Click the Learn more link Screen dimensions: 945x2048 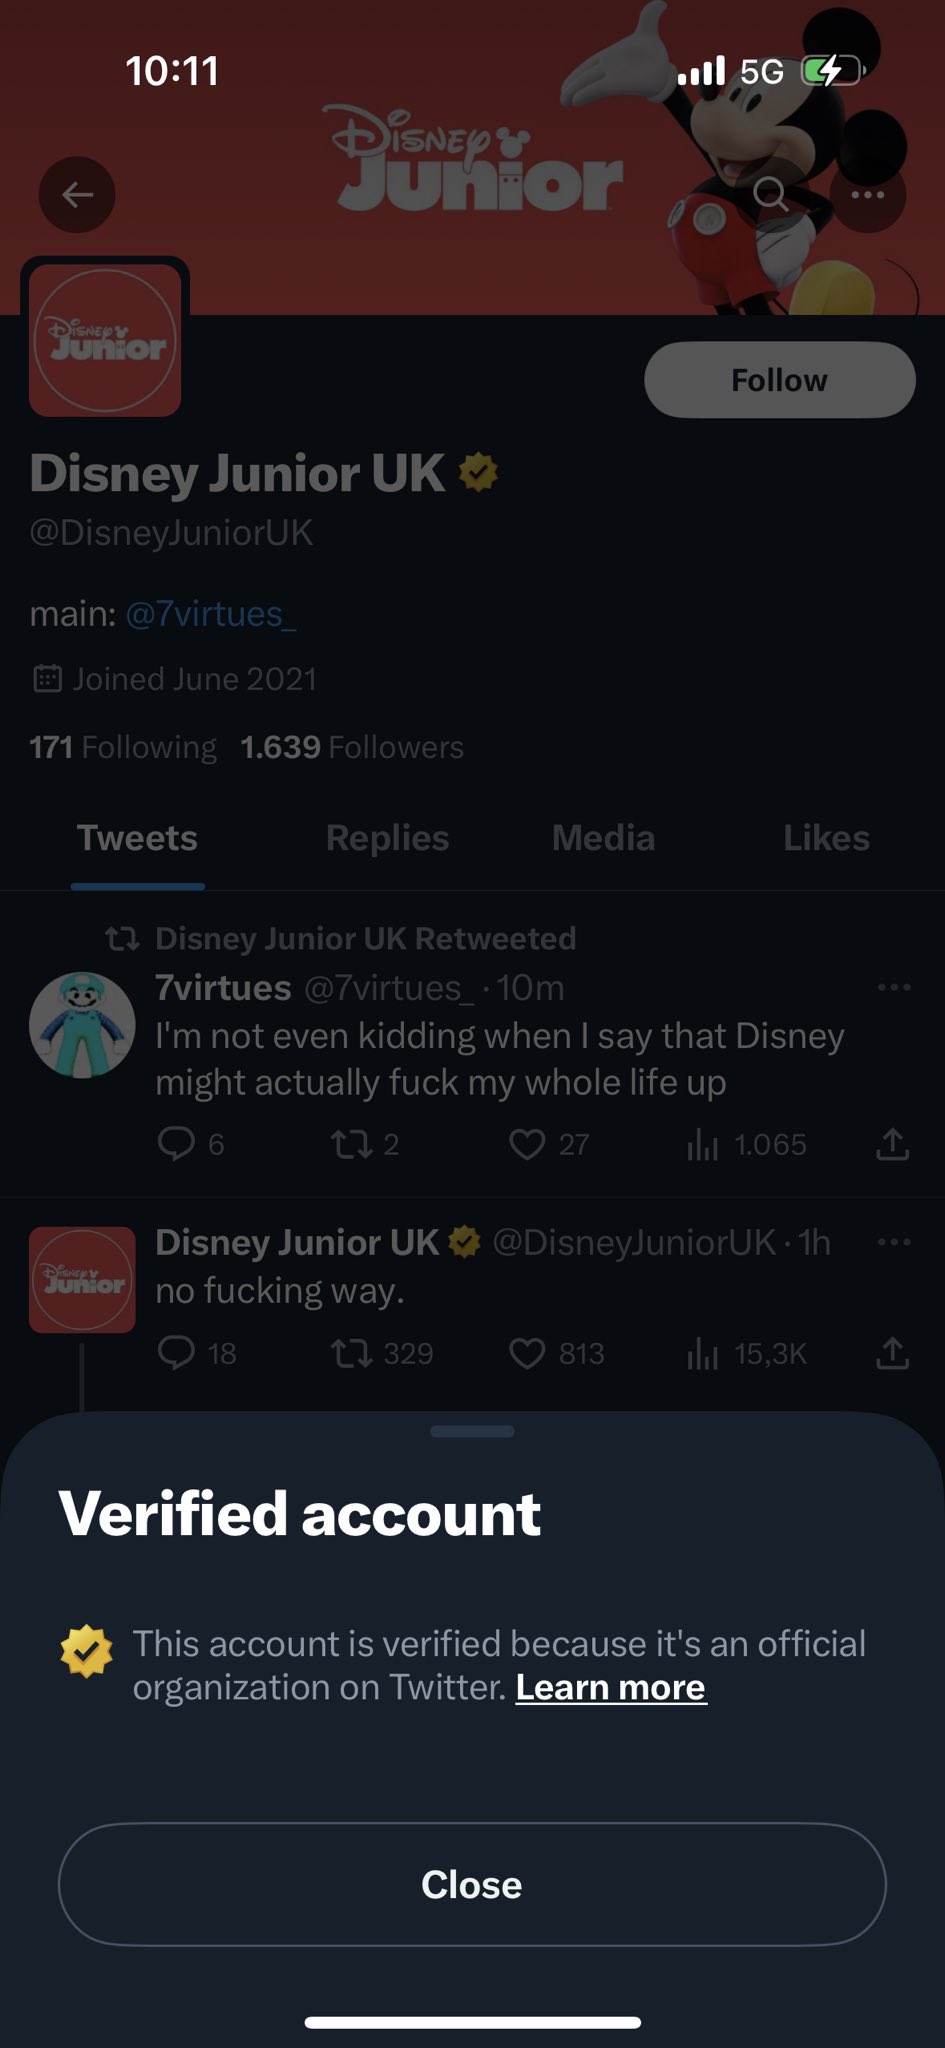pyautogui.click(x=611, y=1688)
